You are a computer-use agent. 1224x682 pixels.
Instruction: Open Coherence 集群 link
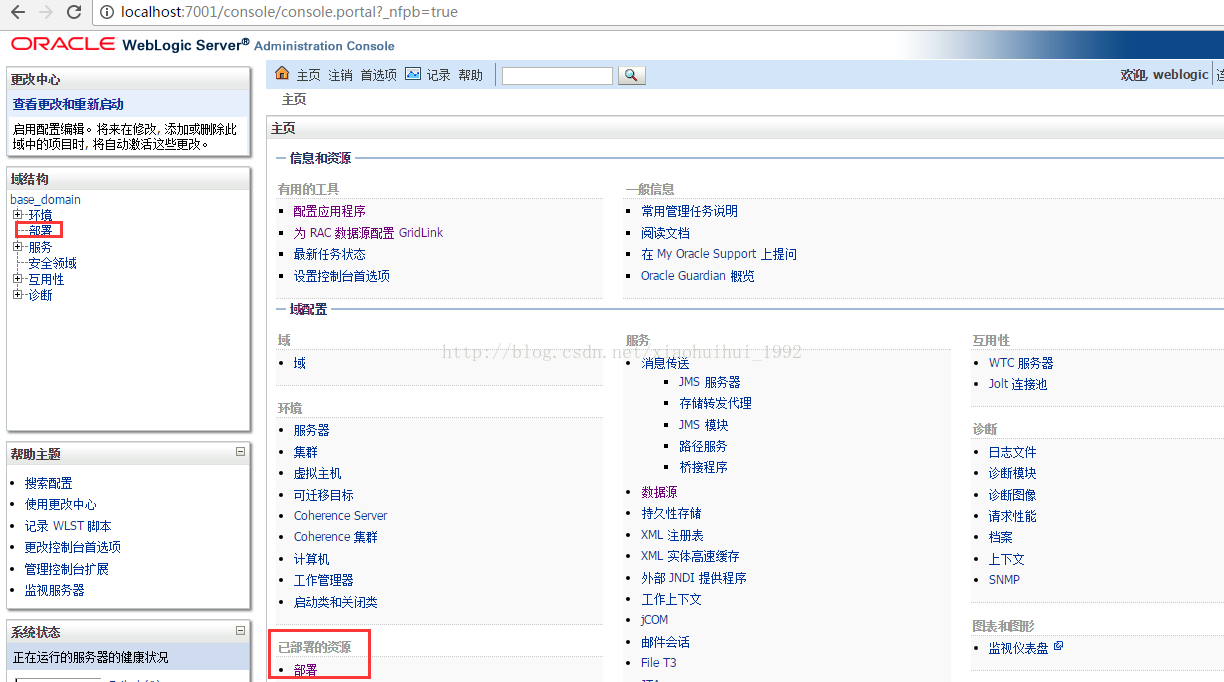pos(335,537)
